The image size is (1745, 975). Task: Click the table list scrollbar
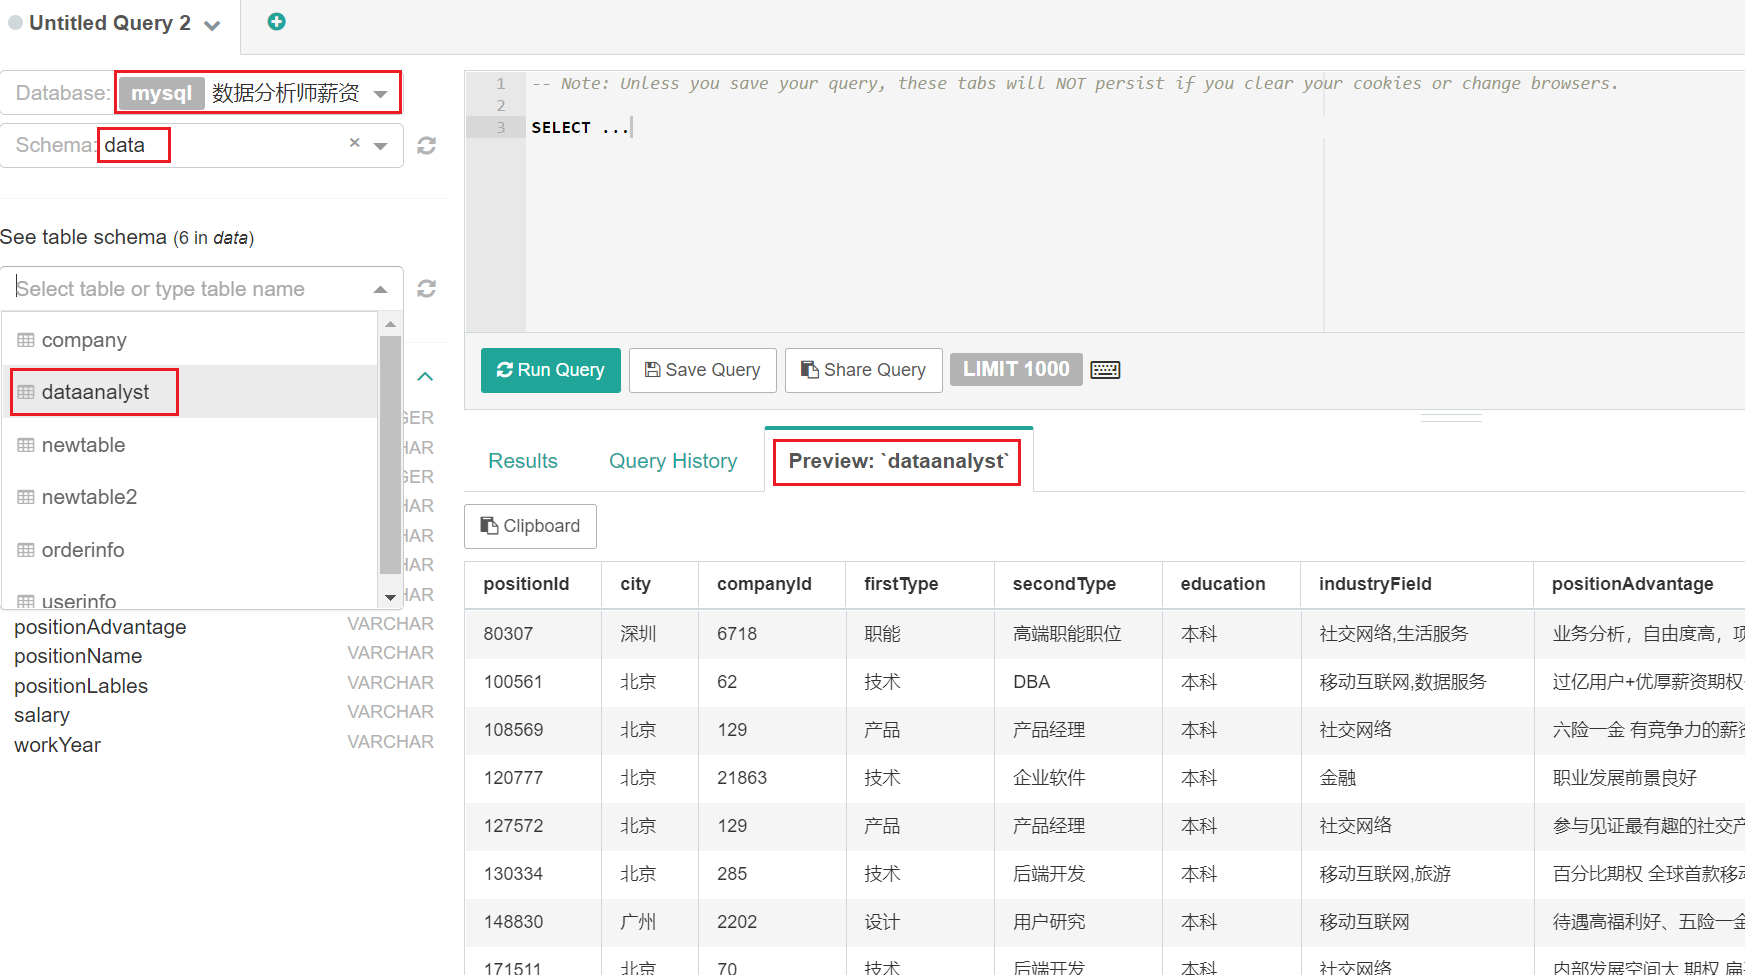[390, 455]
